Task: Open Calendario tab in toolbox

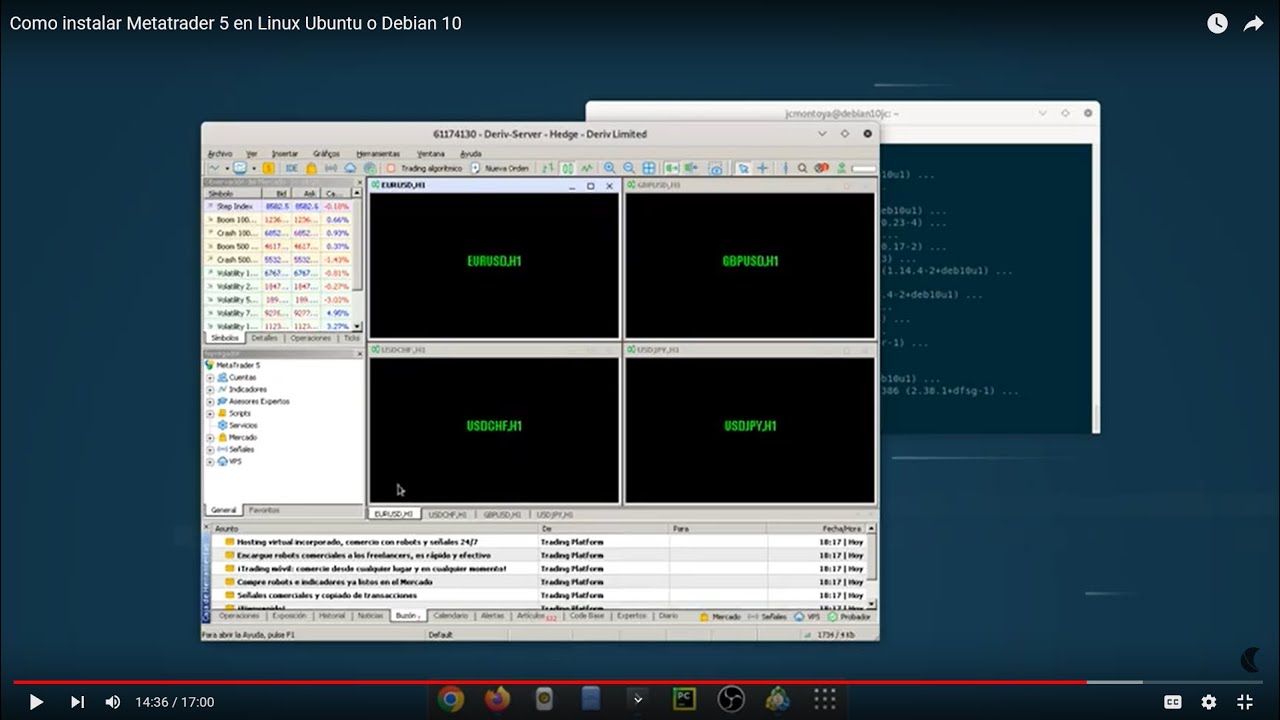Action: pyautogui.click(x=451, y=616)
